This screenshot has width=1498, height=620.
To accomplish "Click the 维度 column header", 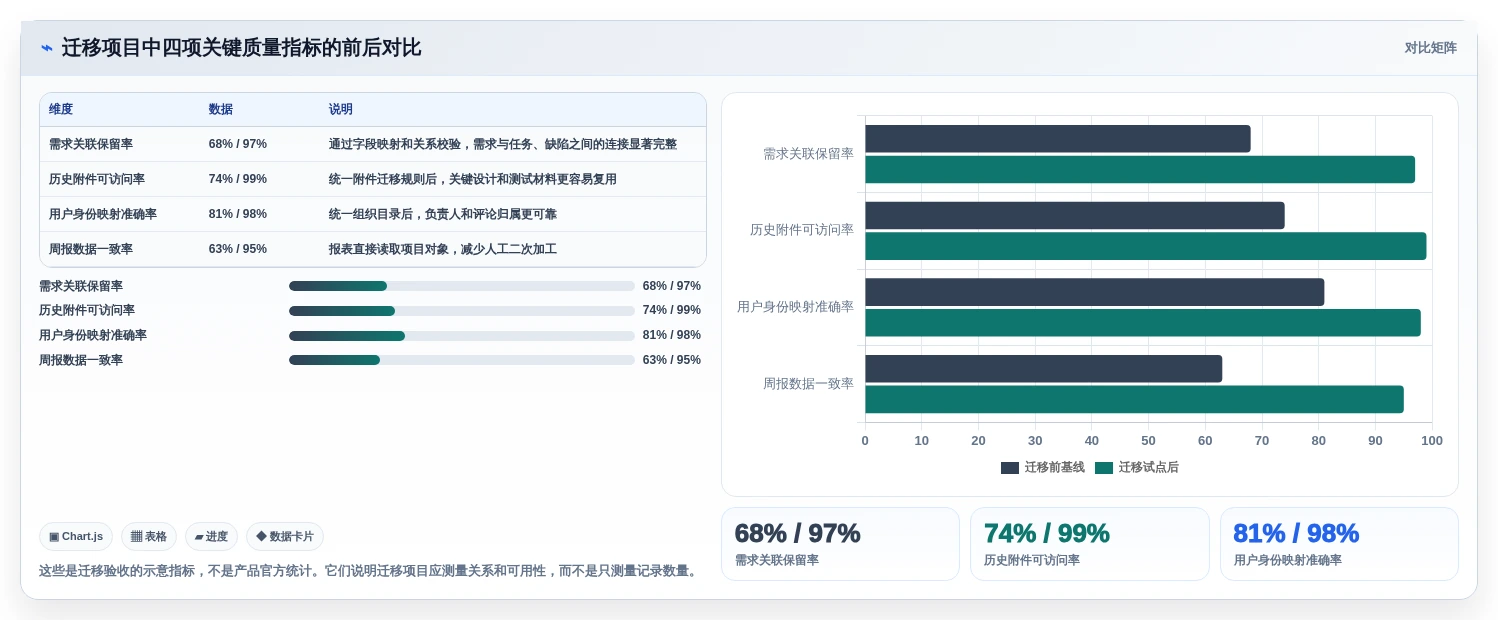I will [x=61, y=110].
